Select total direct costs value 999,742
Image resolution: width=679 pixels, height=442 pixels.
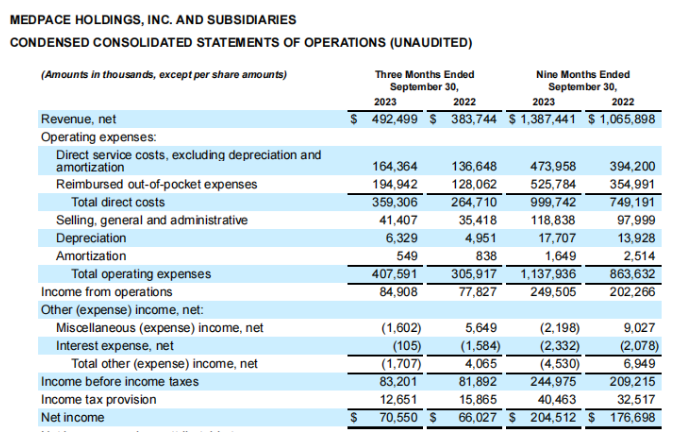(553, 202)
